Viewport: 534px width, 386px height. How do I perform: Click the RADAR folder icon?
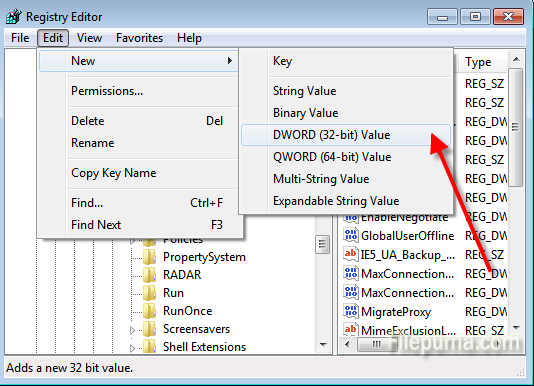[150, 275]
